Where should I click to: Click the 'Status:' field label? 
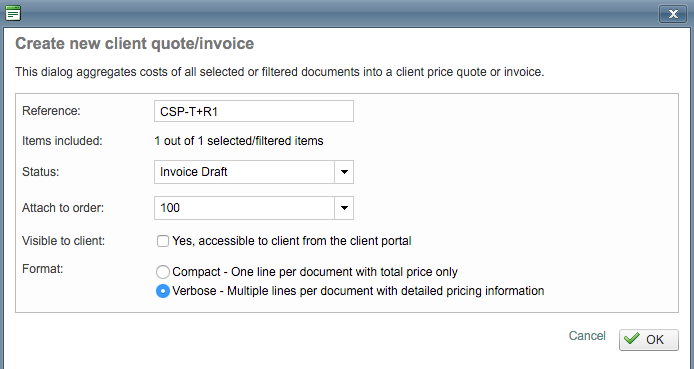coord(41,172)
